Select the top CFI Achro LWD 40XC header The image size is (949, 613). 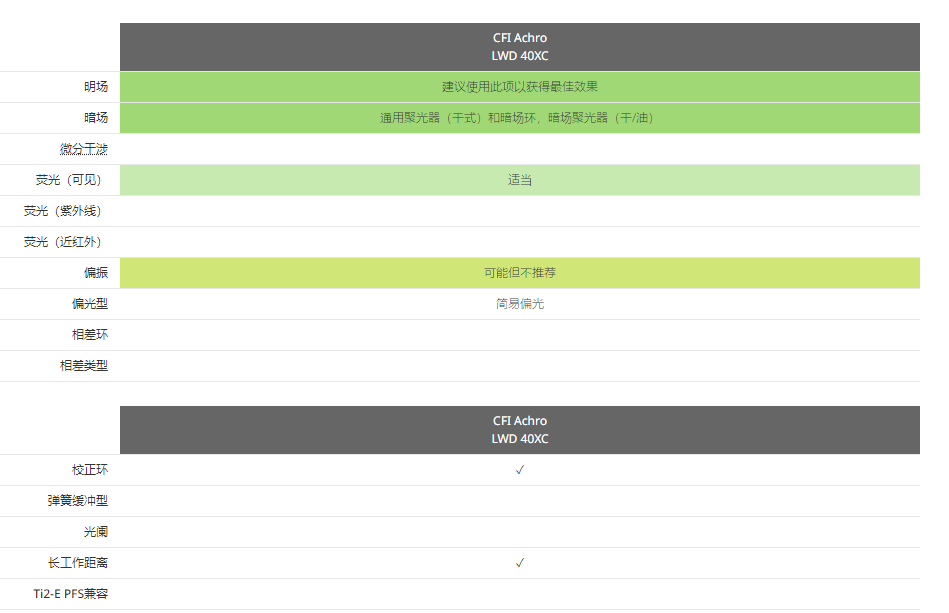tap(519, 47)
